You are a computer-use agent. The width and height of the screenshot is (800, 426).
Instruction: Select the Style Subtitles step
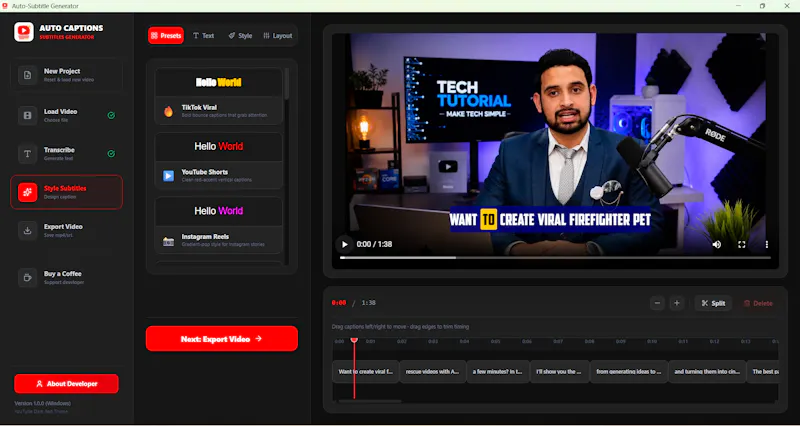point(66,192)
